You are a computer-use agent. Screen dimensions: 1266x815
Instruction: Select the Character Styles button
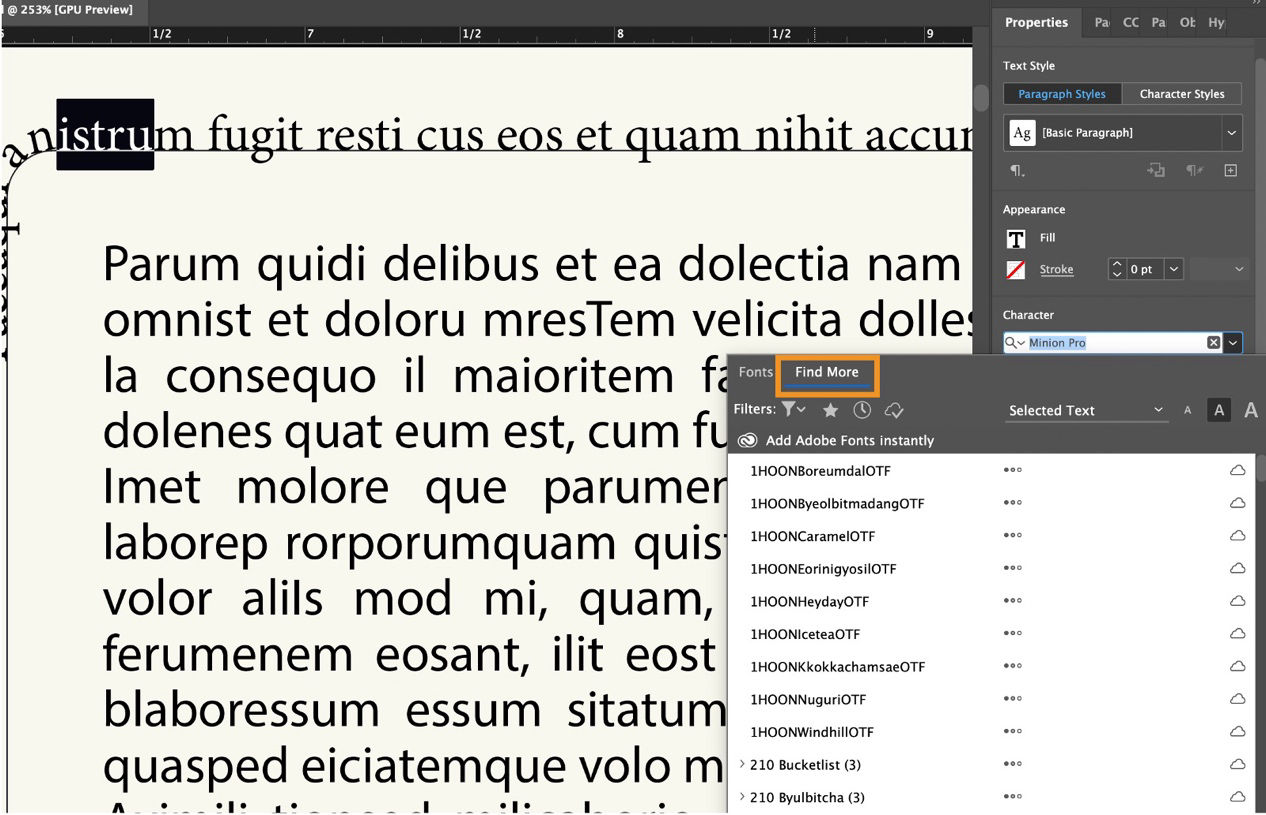click(x=1181, y=94)
